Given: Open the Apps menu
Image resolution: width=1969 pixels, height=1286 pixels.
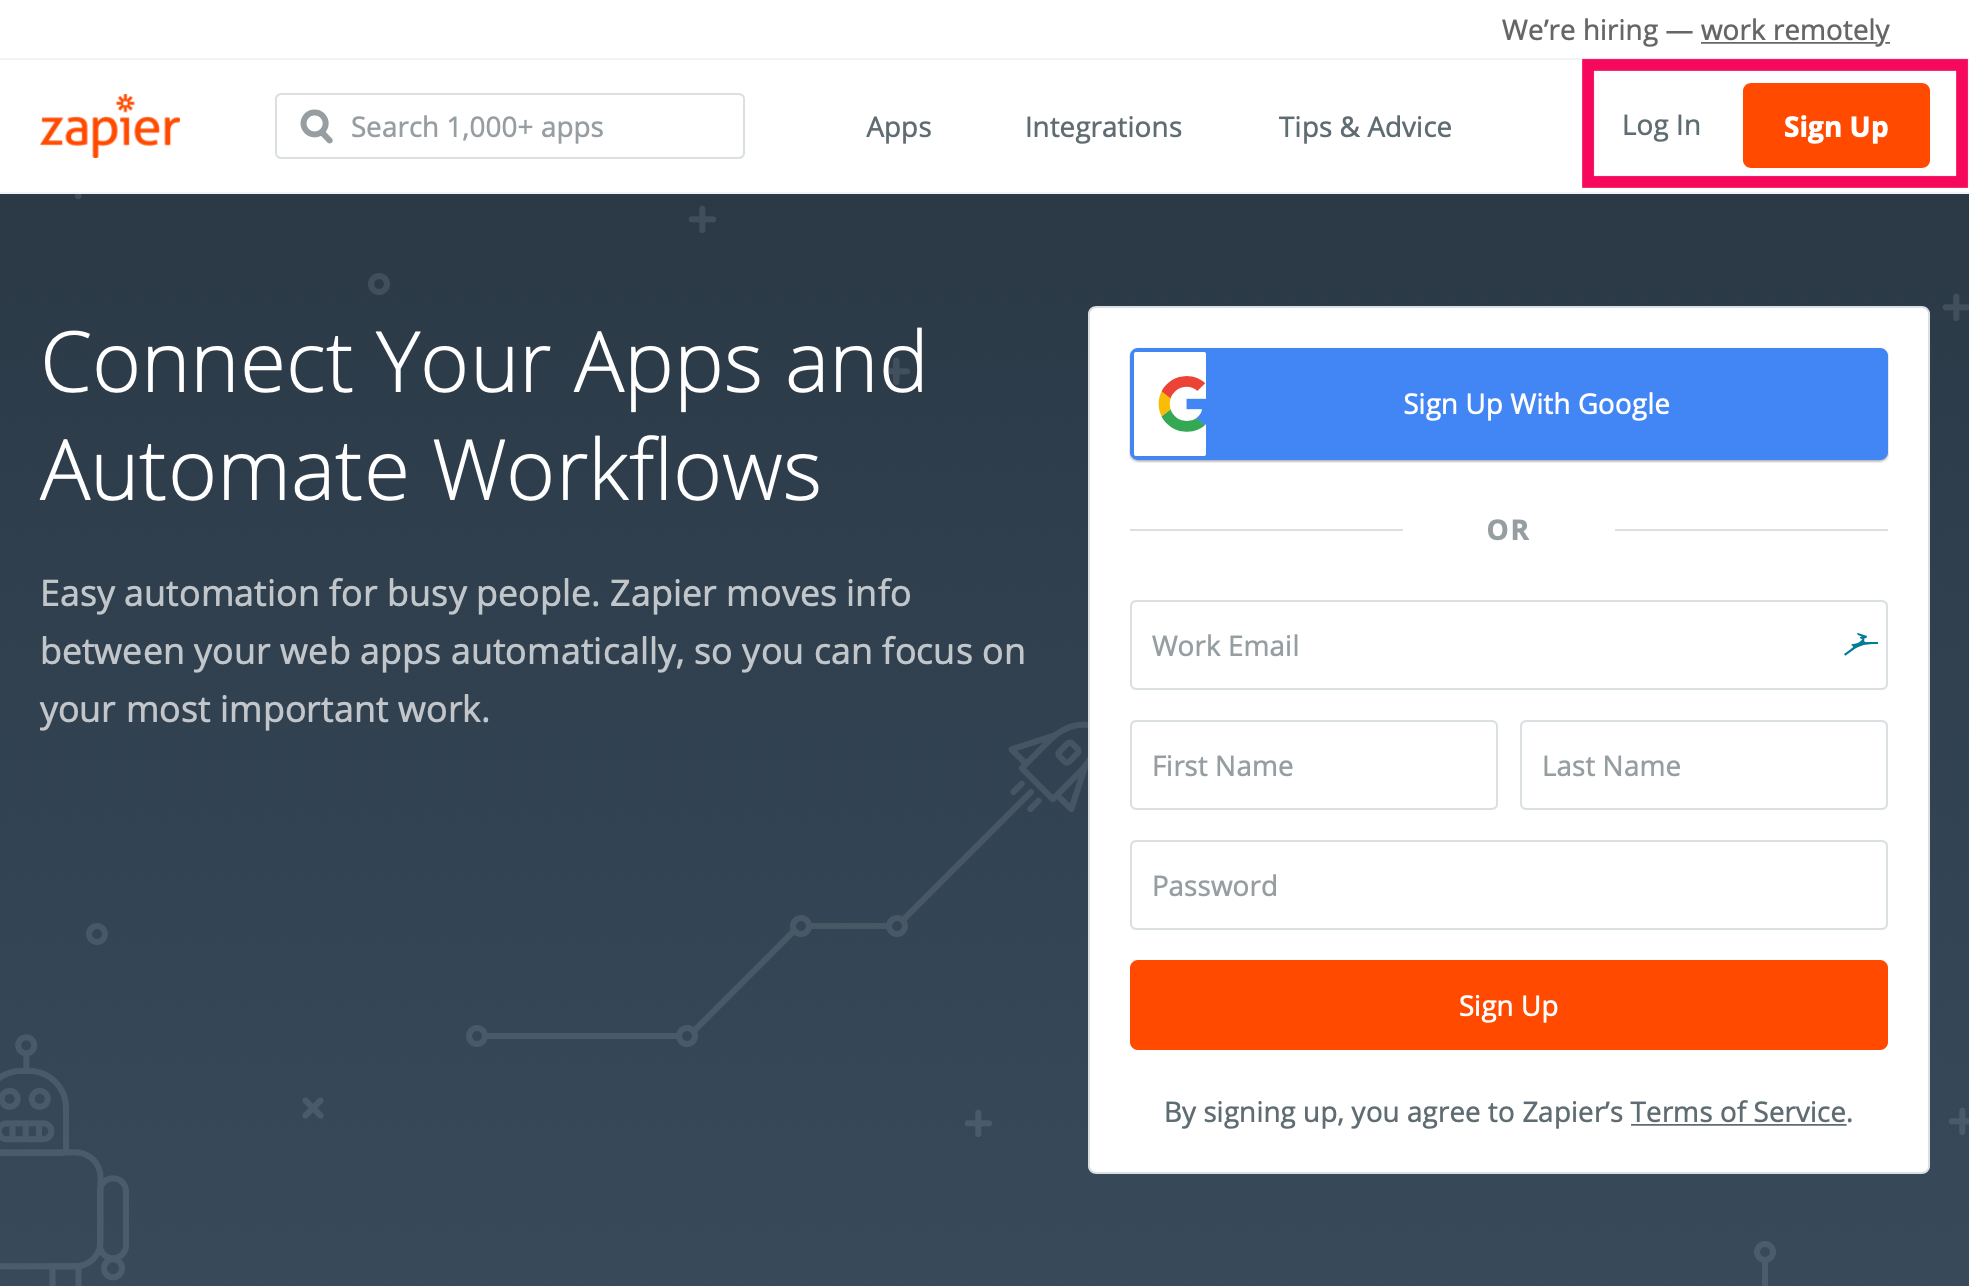Looking at the screenshot, I should coord(899,127).
